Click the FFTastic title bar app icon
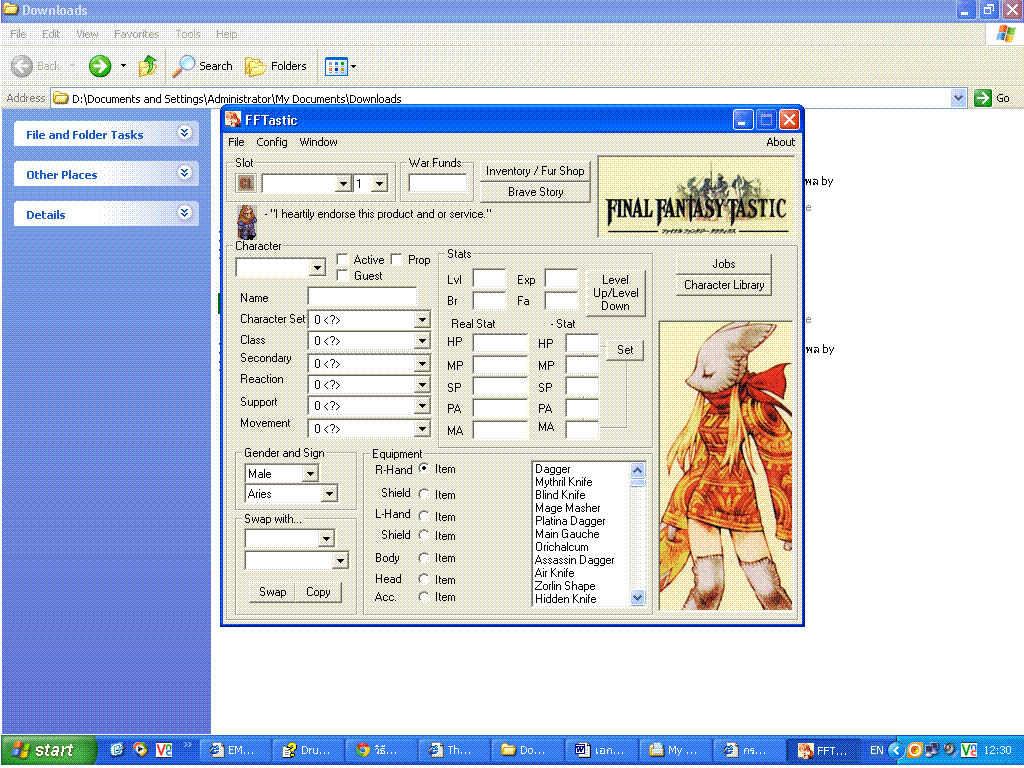This screenshot has height=768, width=1024. pos(233,120)
